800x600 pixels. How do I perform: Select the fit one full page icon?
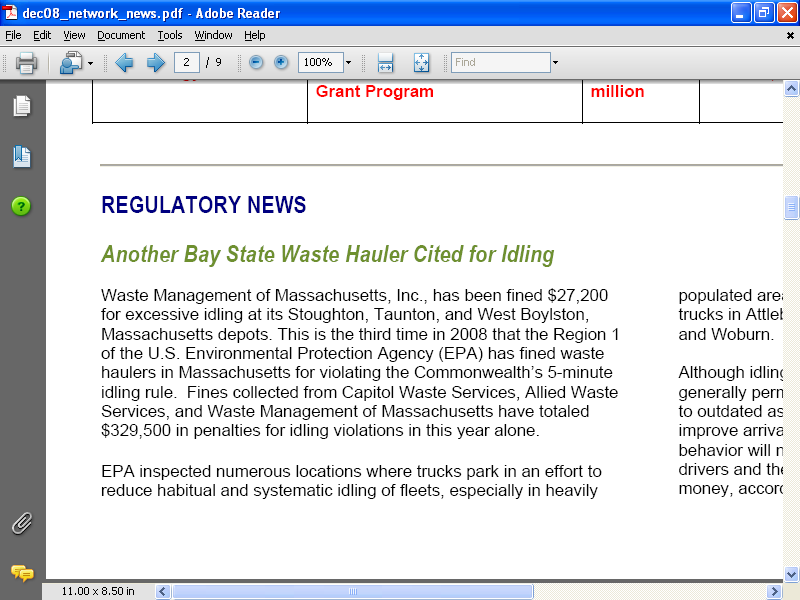(421, 63)
